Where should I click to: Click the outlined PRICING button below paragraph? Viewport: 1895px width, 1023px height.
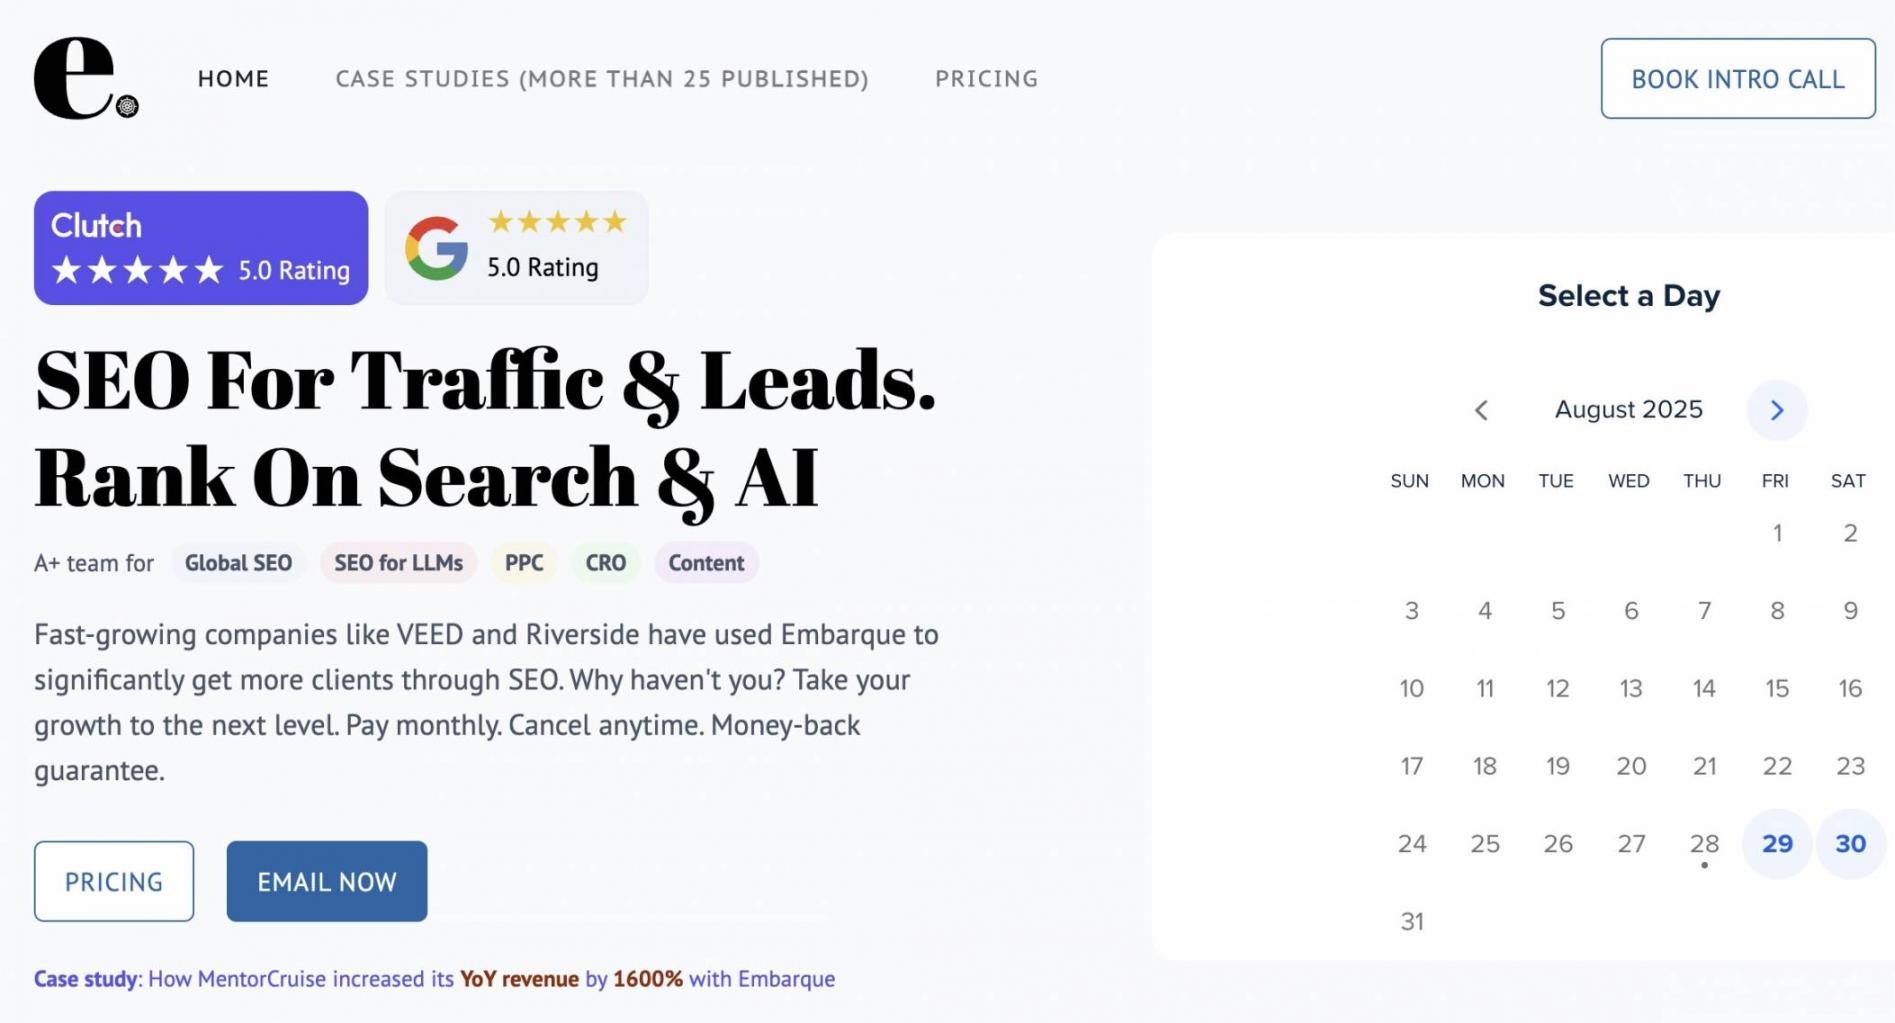114,881
